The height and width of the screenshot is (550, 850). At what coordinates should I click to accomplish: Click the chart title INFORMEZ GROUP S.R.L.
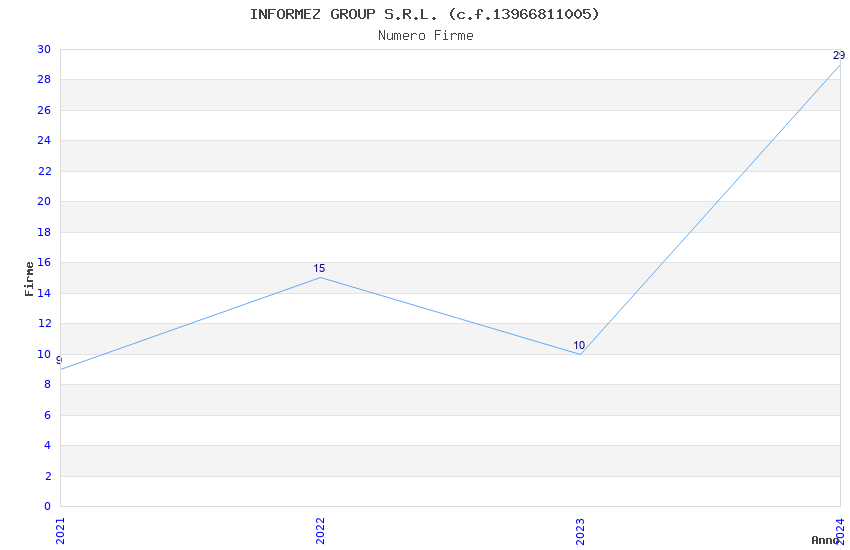(x=424, y=14)
